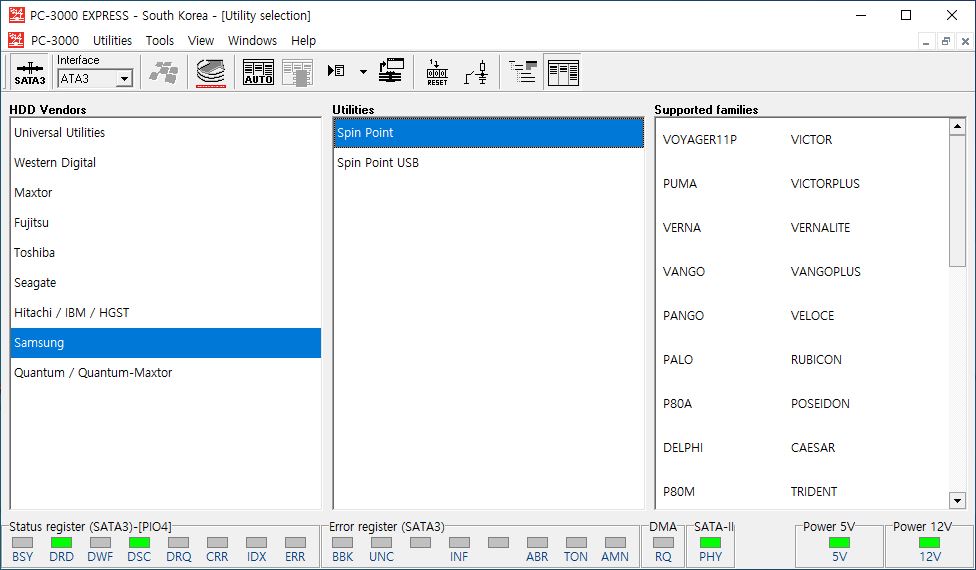Click the SATA3 port selection icon
This screenshot has width=976, height=570.
point(30,73)
